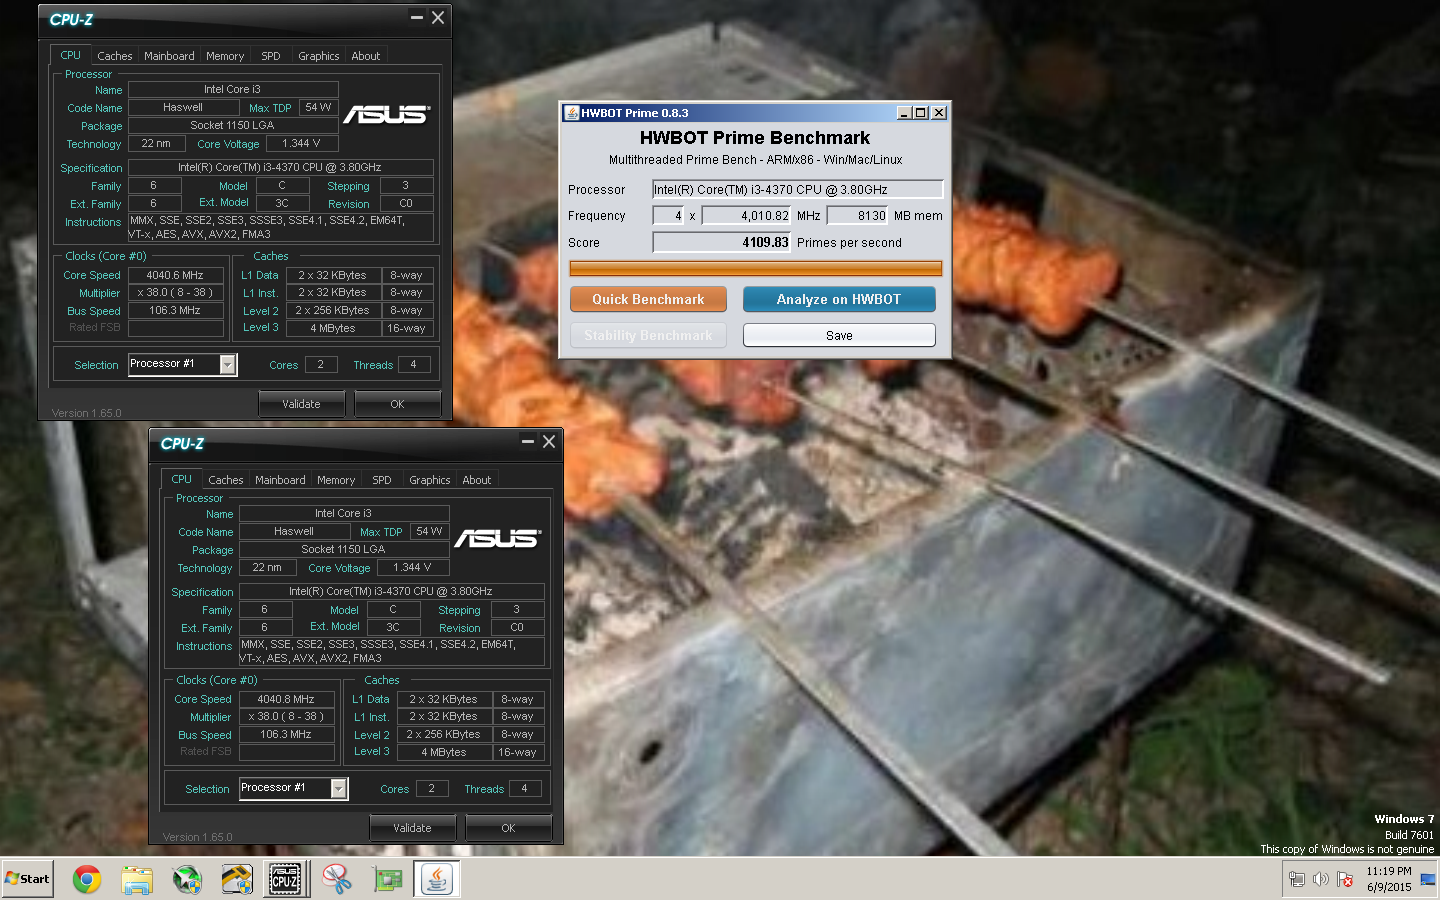The width and height of the screenshot is (1440, 900).
Task: Close the HWBOT Prime window
Action: pyautogui.click(x=939, y=113)
